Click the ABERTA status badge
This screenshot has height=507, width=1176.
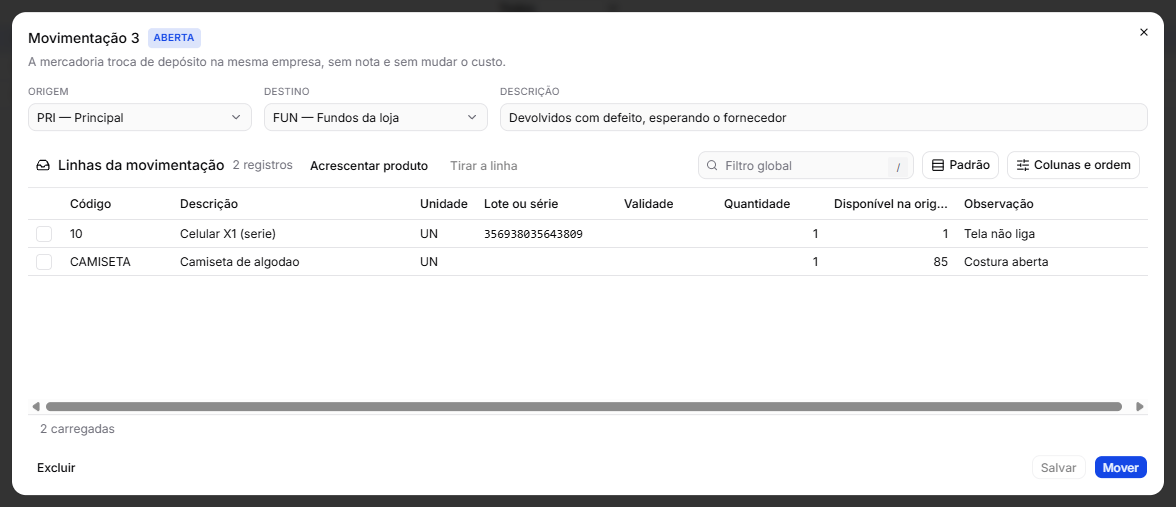174,38
